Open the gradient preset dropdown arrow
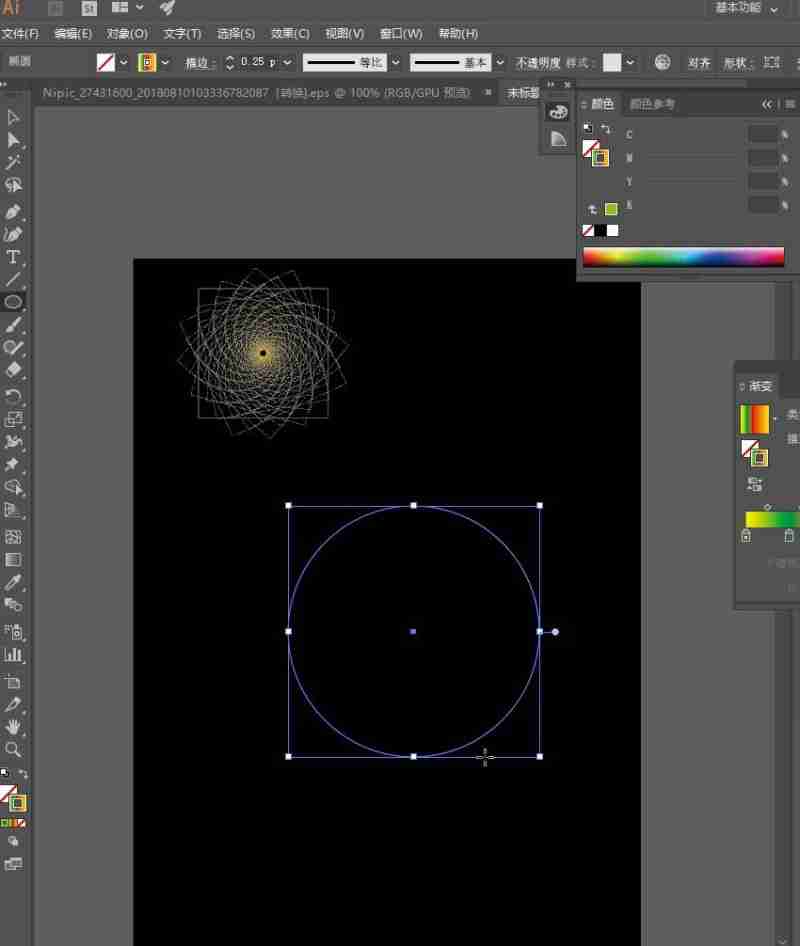This screenshot has width=800, height=946. (x=776, y=419)
